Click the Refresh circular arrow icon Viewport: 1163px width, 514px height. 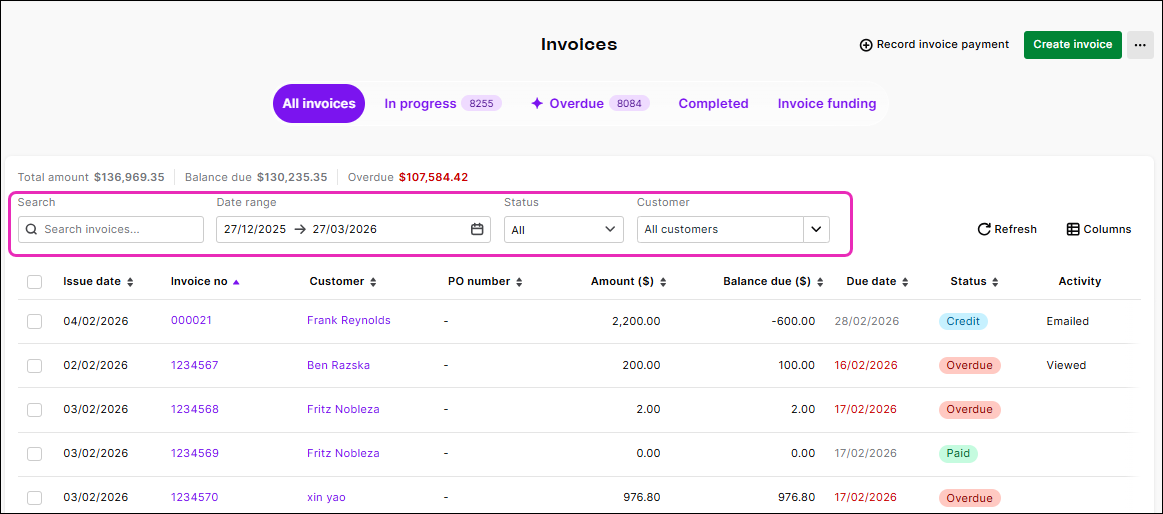984,229
